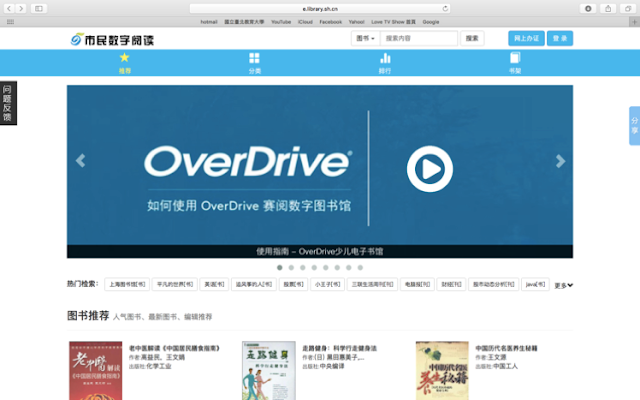
Task: Toggle the Safari sidebar button
Action: coord(39,8)
